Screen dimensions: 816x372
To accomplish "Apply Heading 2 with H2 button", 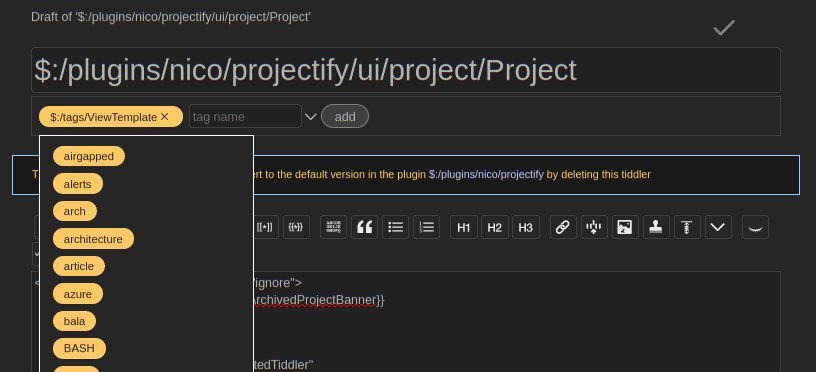I will pos(495,227).
